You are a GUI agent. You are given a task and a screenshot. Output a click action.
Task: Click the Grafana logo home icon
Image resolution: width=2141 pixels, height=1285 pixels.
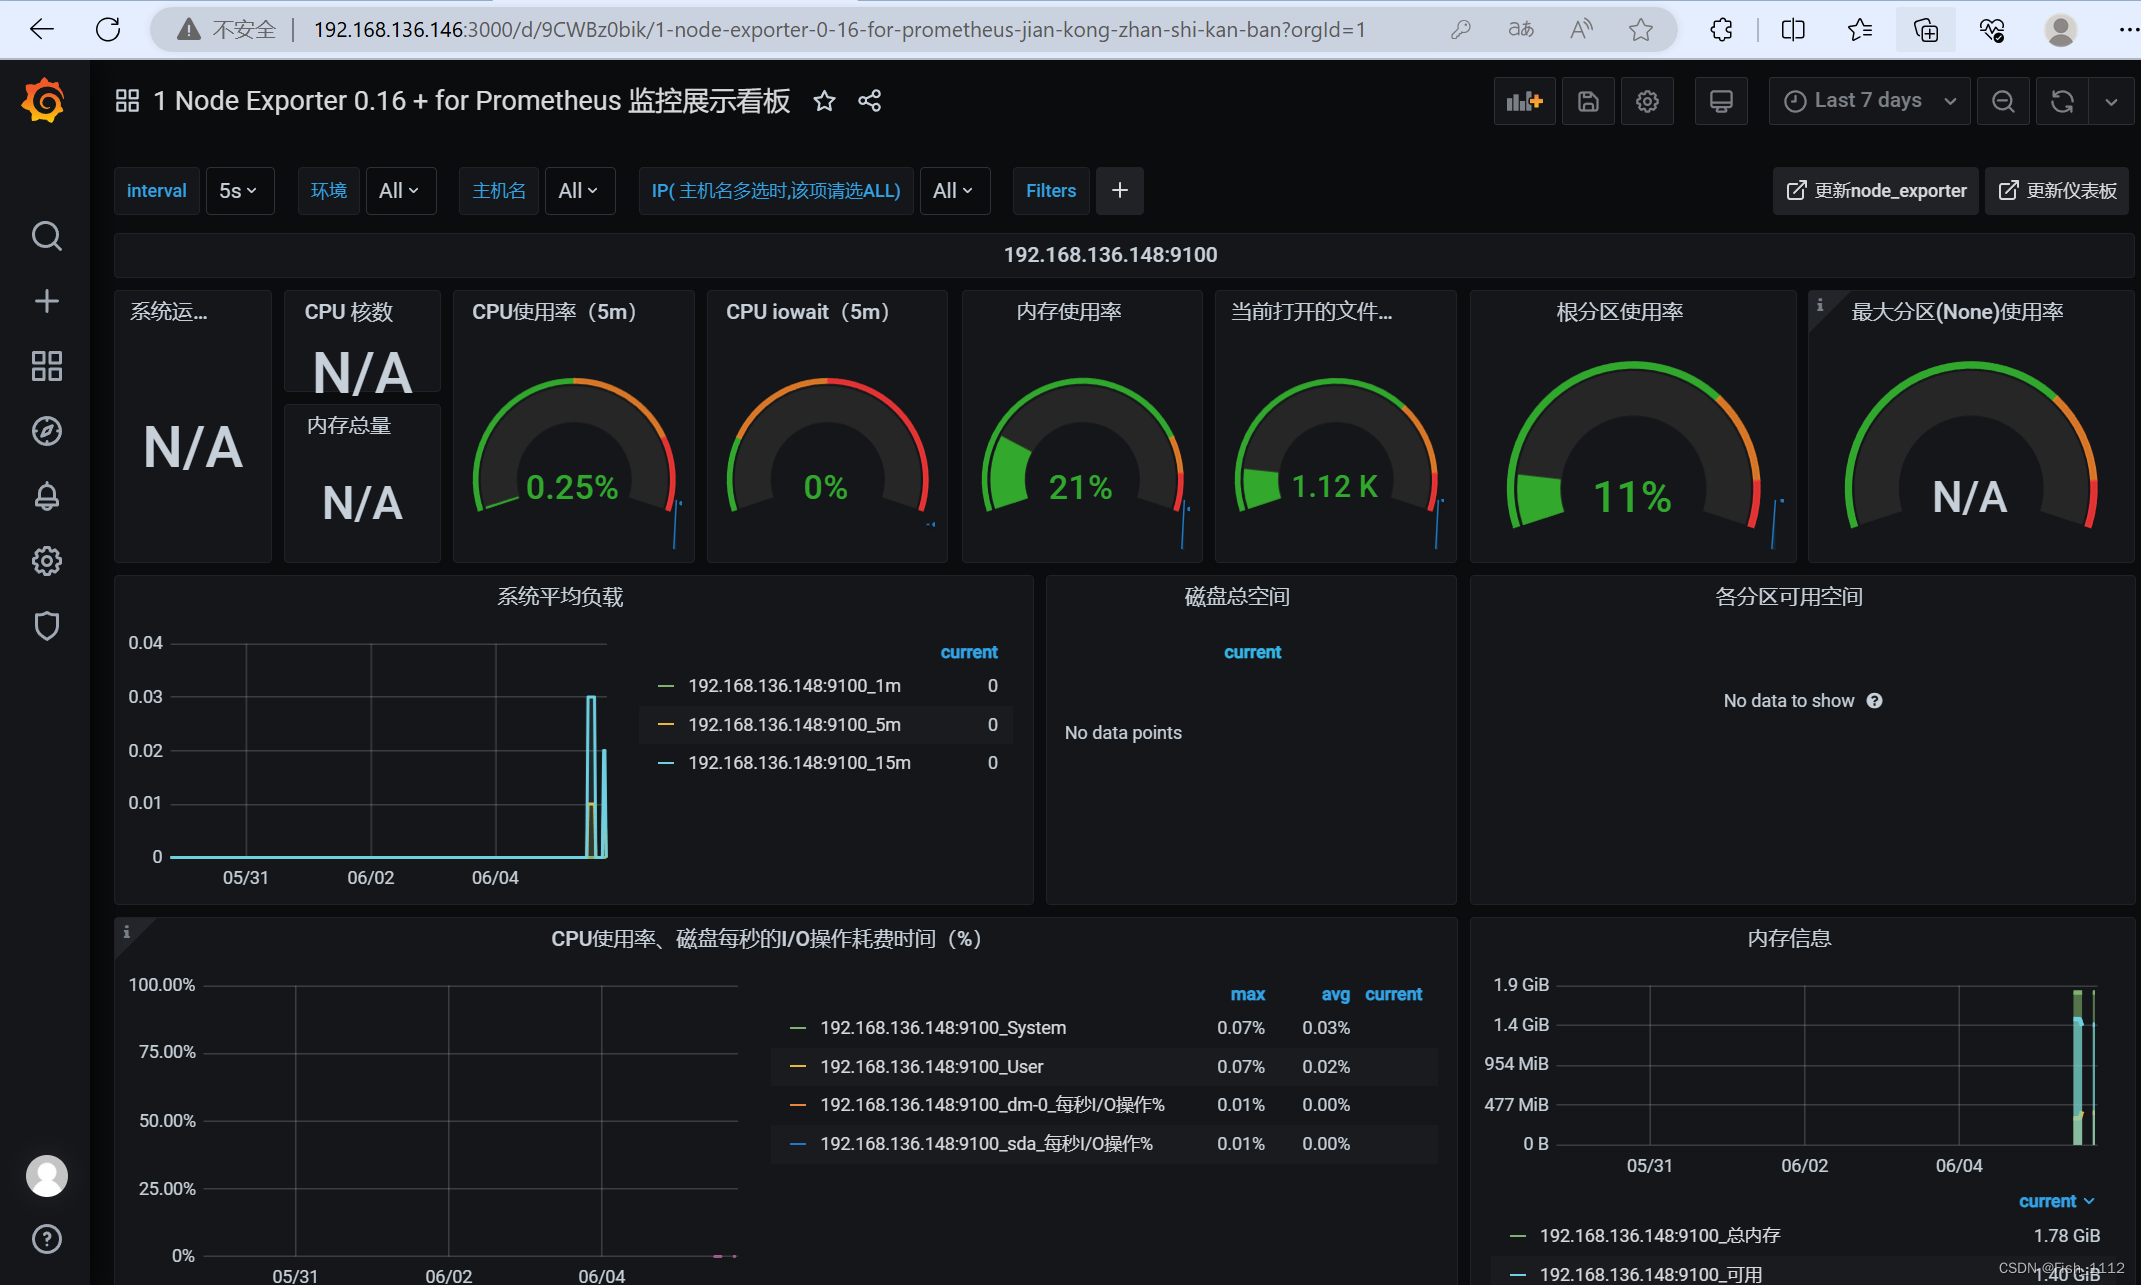pos(44,101)
